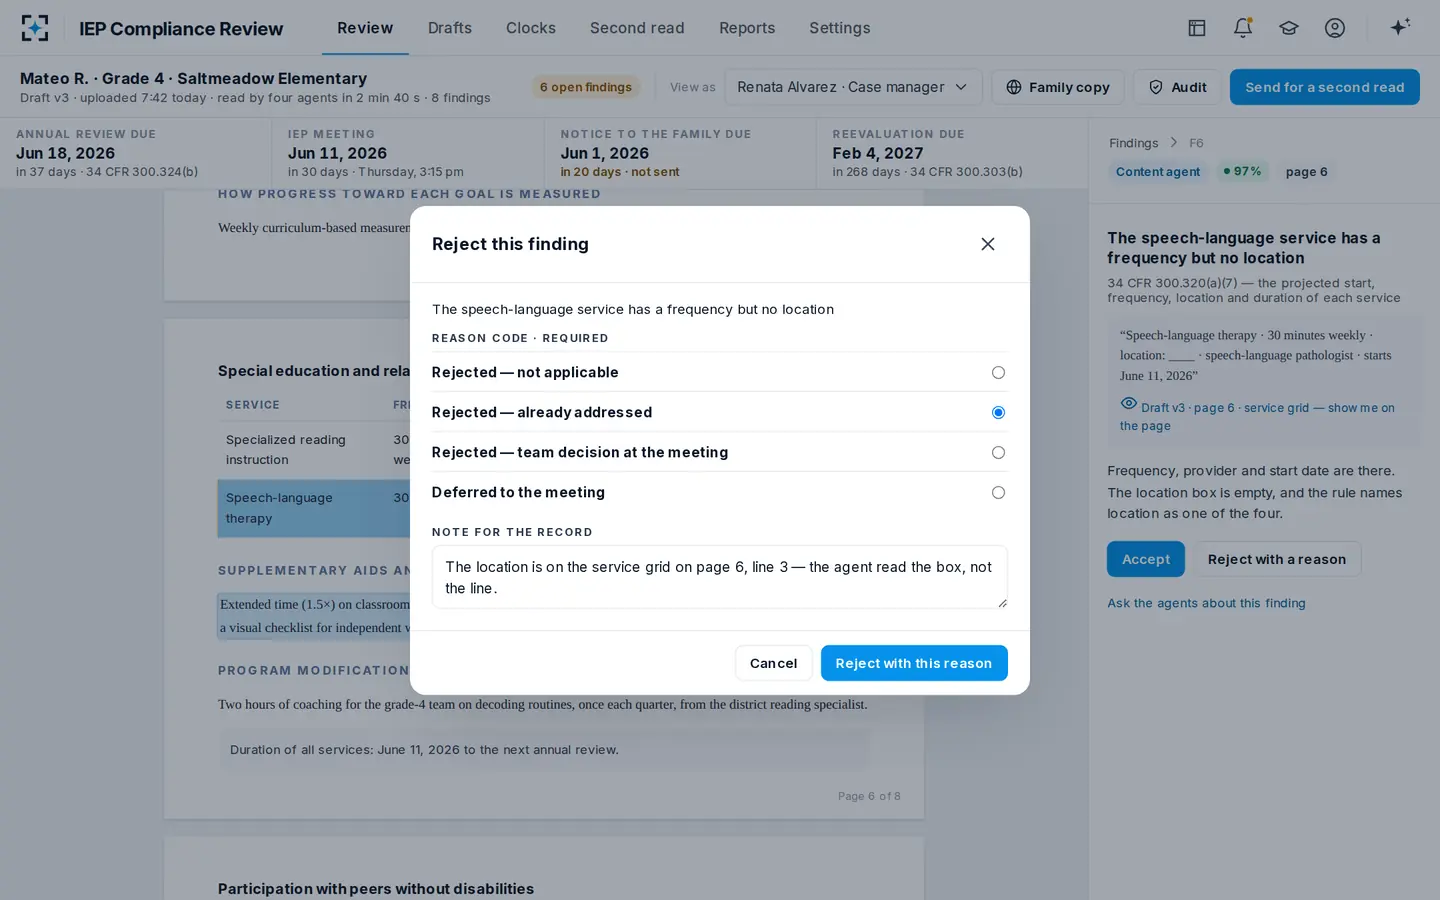The image size is (1440, 900).
Task: Switch to the Review tab
Action: click(x=365, y=28)
